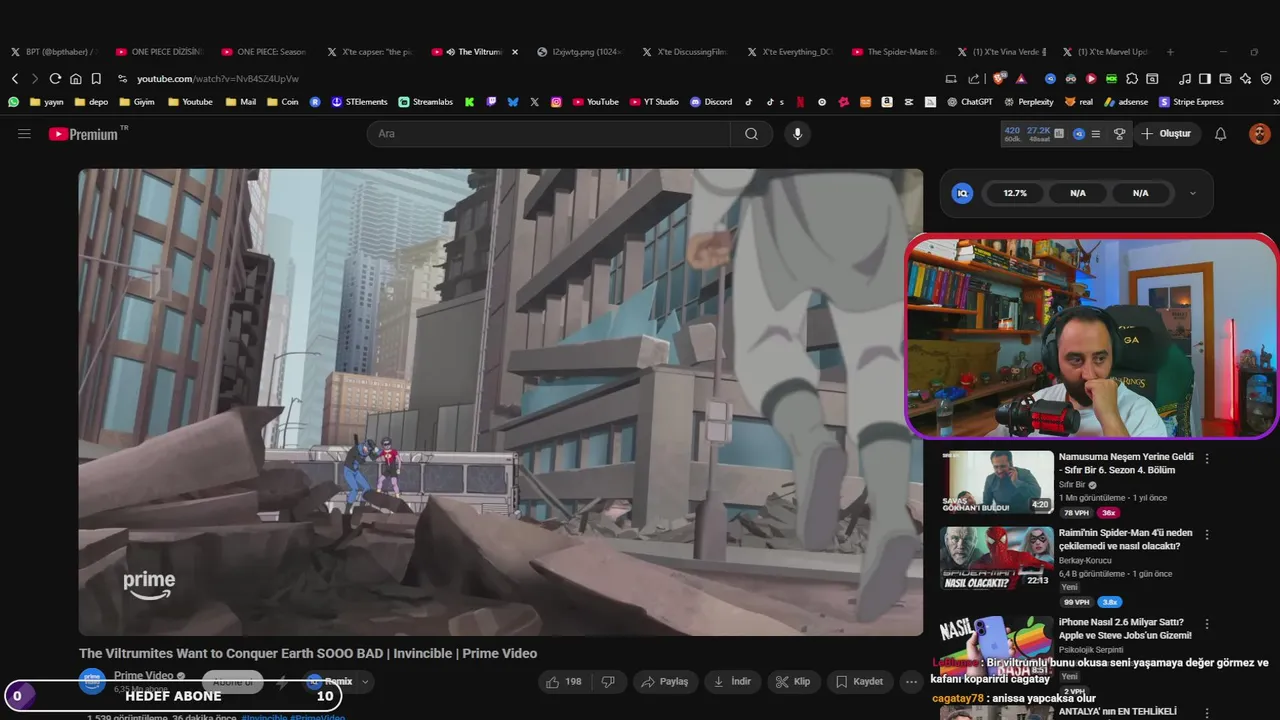Open the Mail bookmark folder

pyautogui.click(x=241, y=102)
